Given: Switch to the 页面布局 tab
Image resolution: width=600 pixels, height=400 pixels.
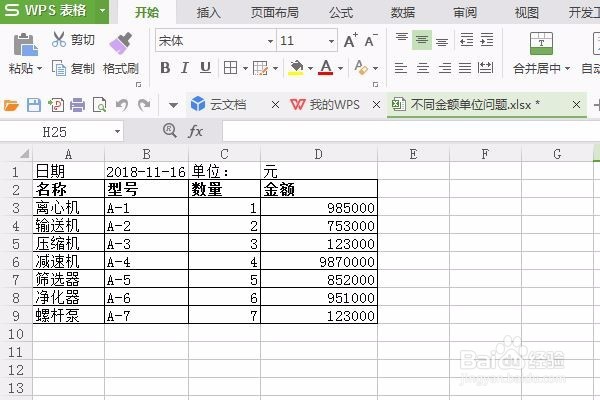Looking at the screenshot, I should (x=274, y=13).
